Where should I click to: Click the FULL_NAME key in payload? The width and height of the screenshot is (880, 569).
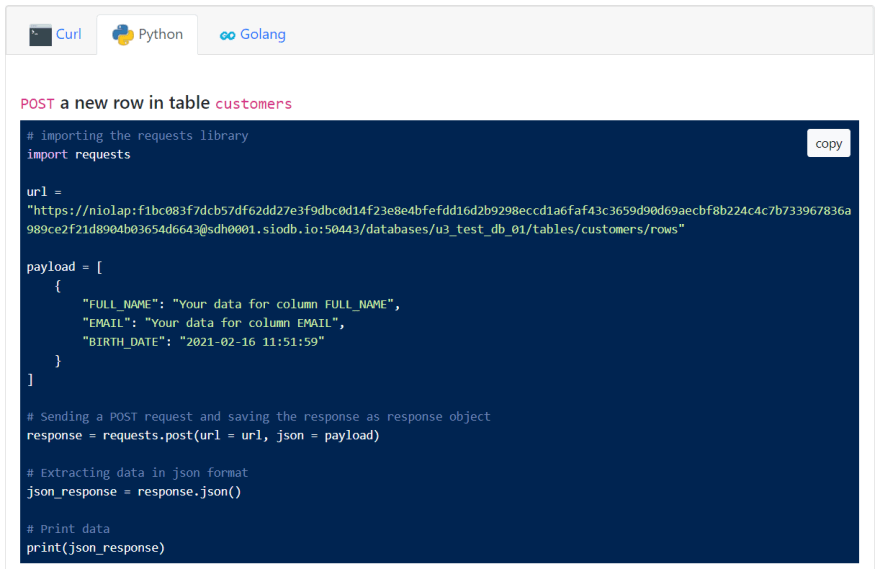[121, 304]
